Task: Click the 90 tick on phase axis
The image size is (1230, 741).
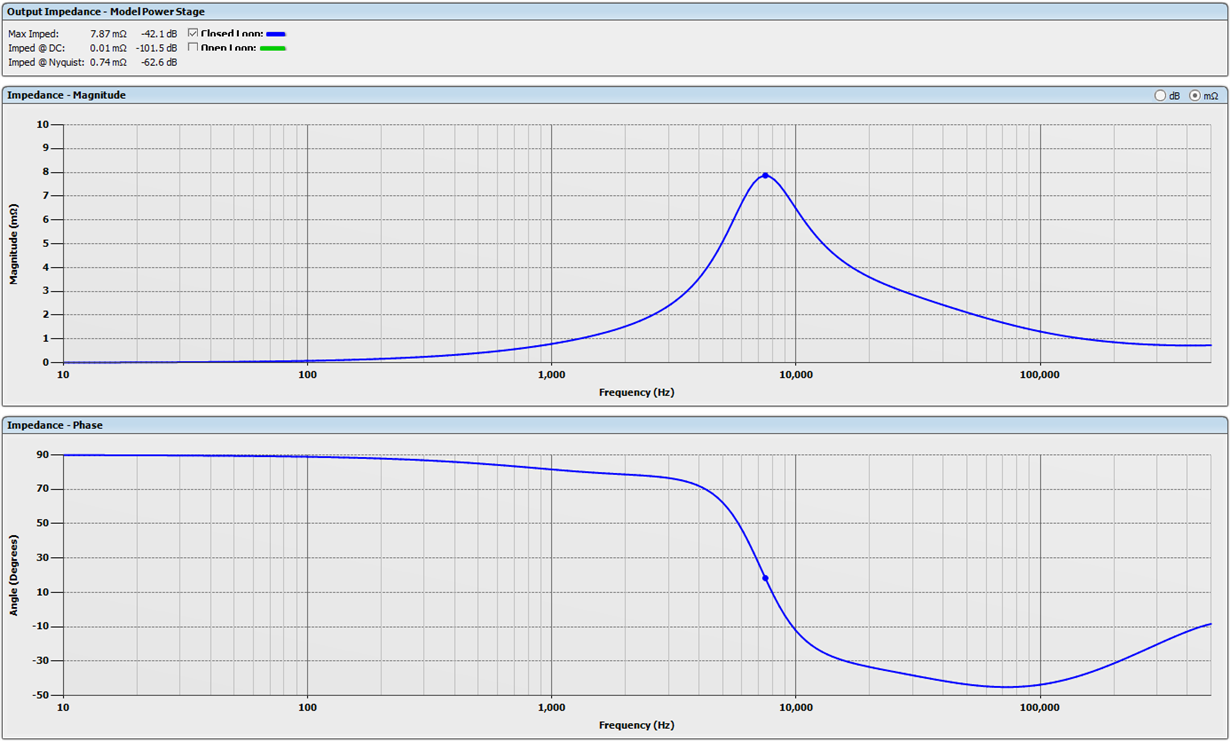Action: [x=43, y=455]
